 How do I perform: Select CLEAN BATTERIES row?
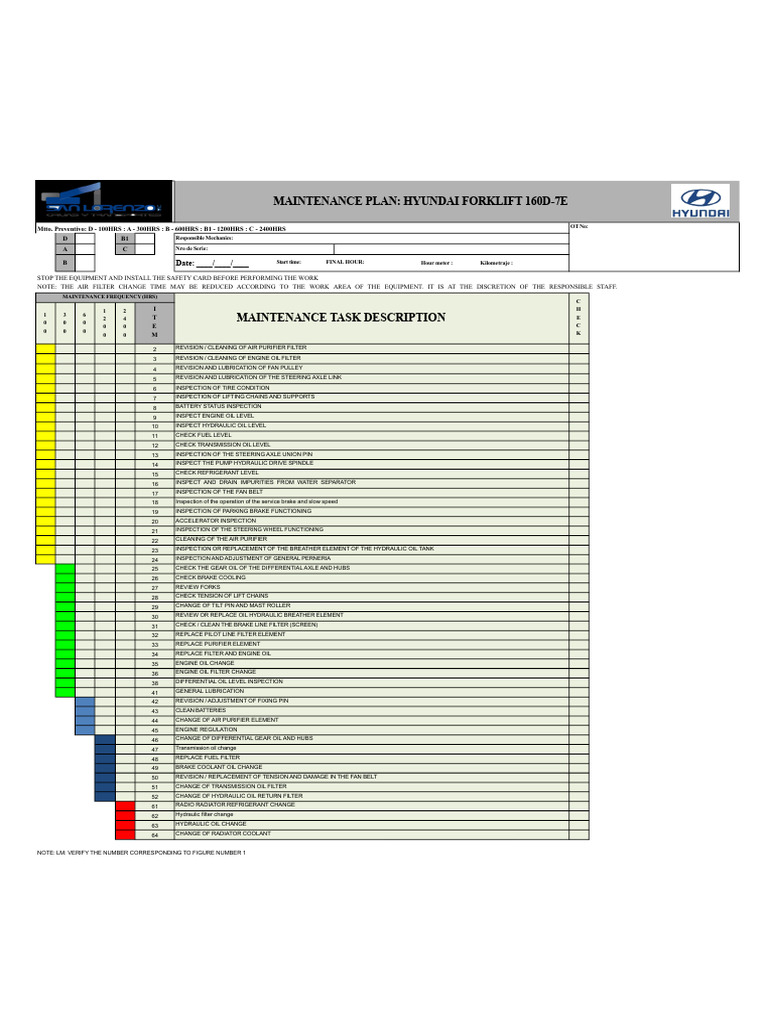click(372, 711)
